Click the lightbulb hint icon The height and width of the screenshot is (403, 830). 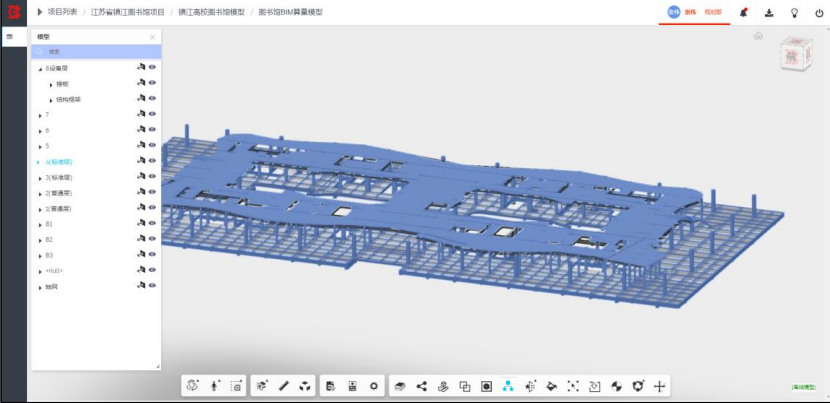tap(794, 13)
